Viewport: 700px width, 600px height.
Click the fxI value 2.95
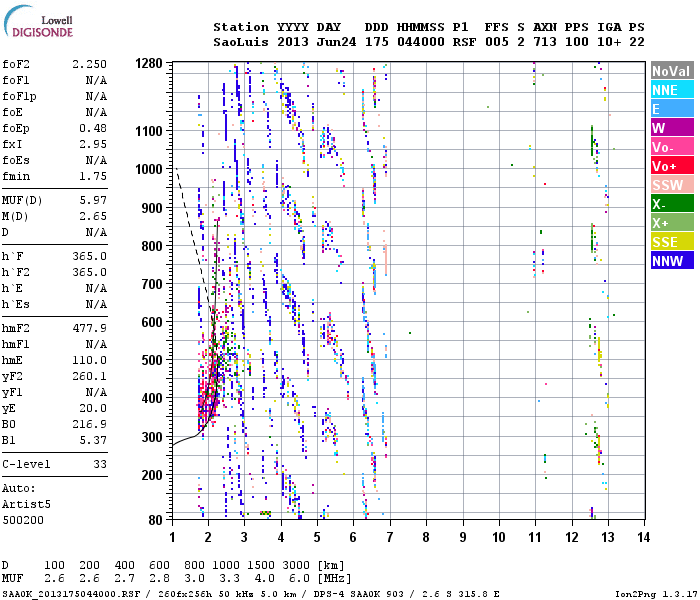(x=93, y=144)
